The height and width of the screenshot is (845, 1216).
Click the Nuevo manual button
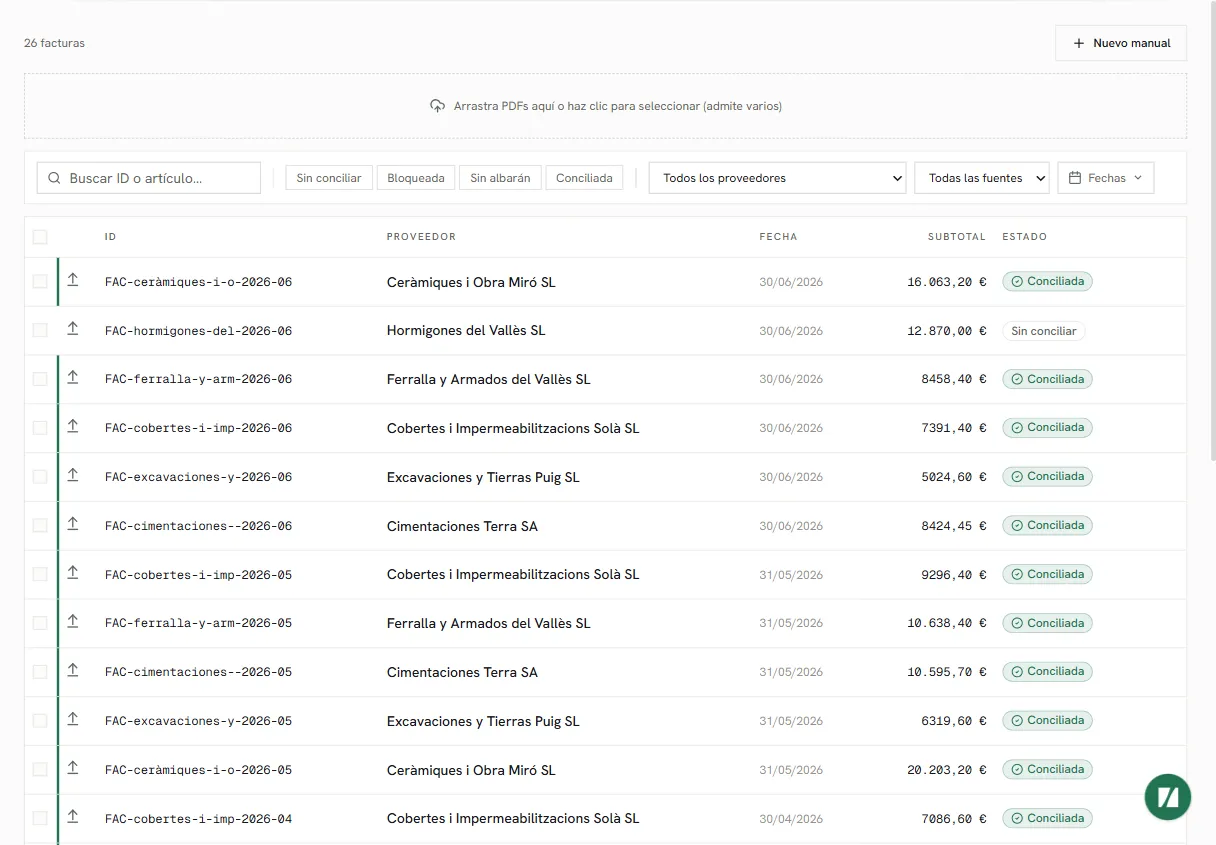(1121, 43)
